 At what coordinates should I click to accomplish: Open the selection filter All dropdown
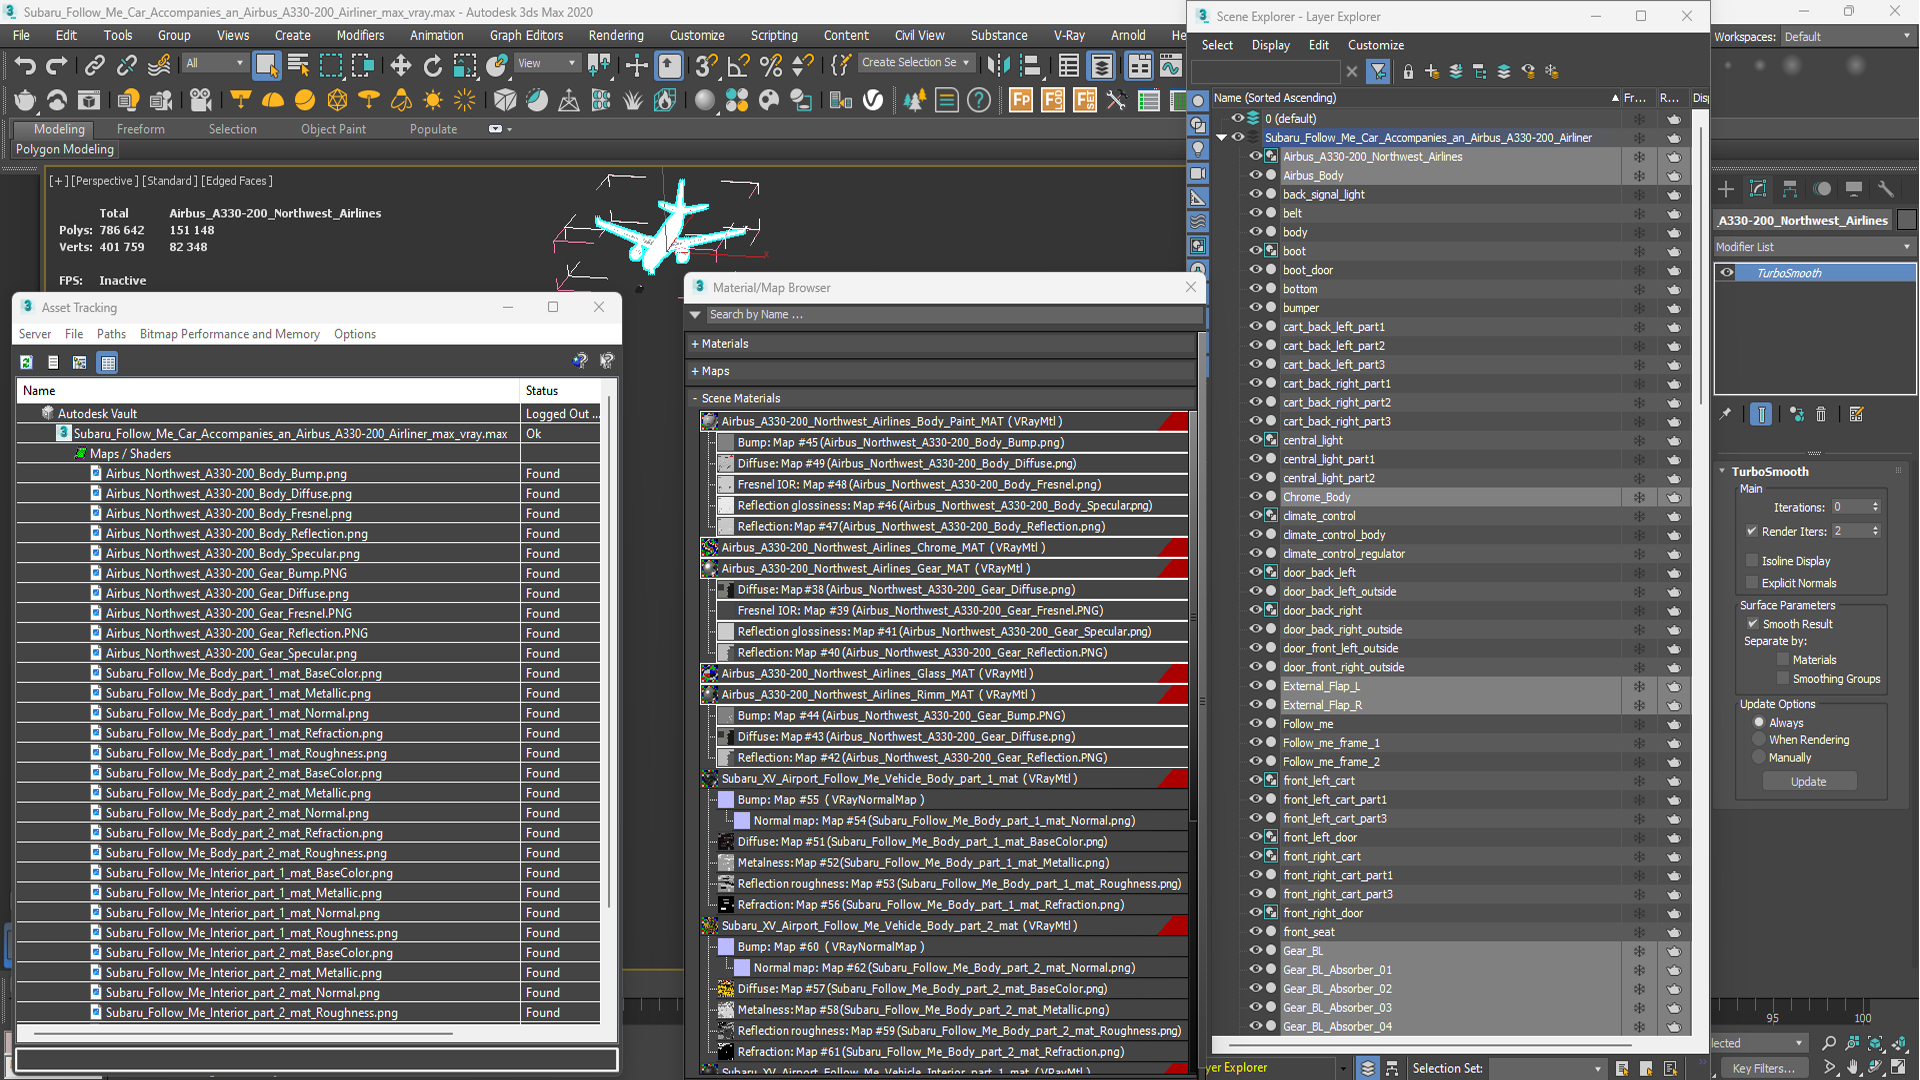[x=214, y=63]
